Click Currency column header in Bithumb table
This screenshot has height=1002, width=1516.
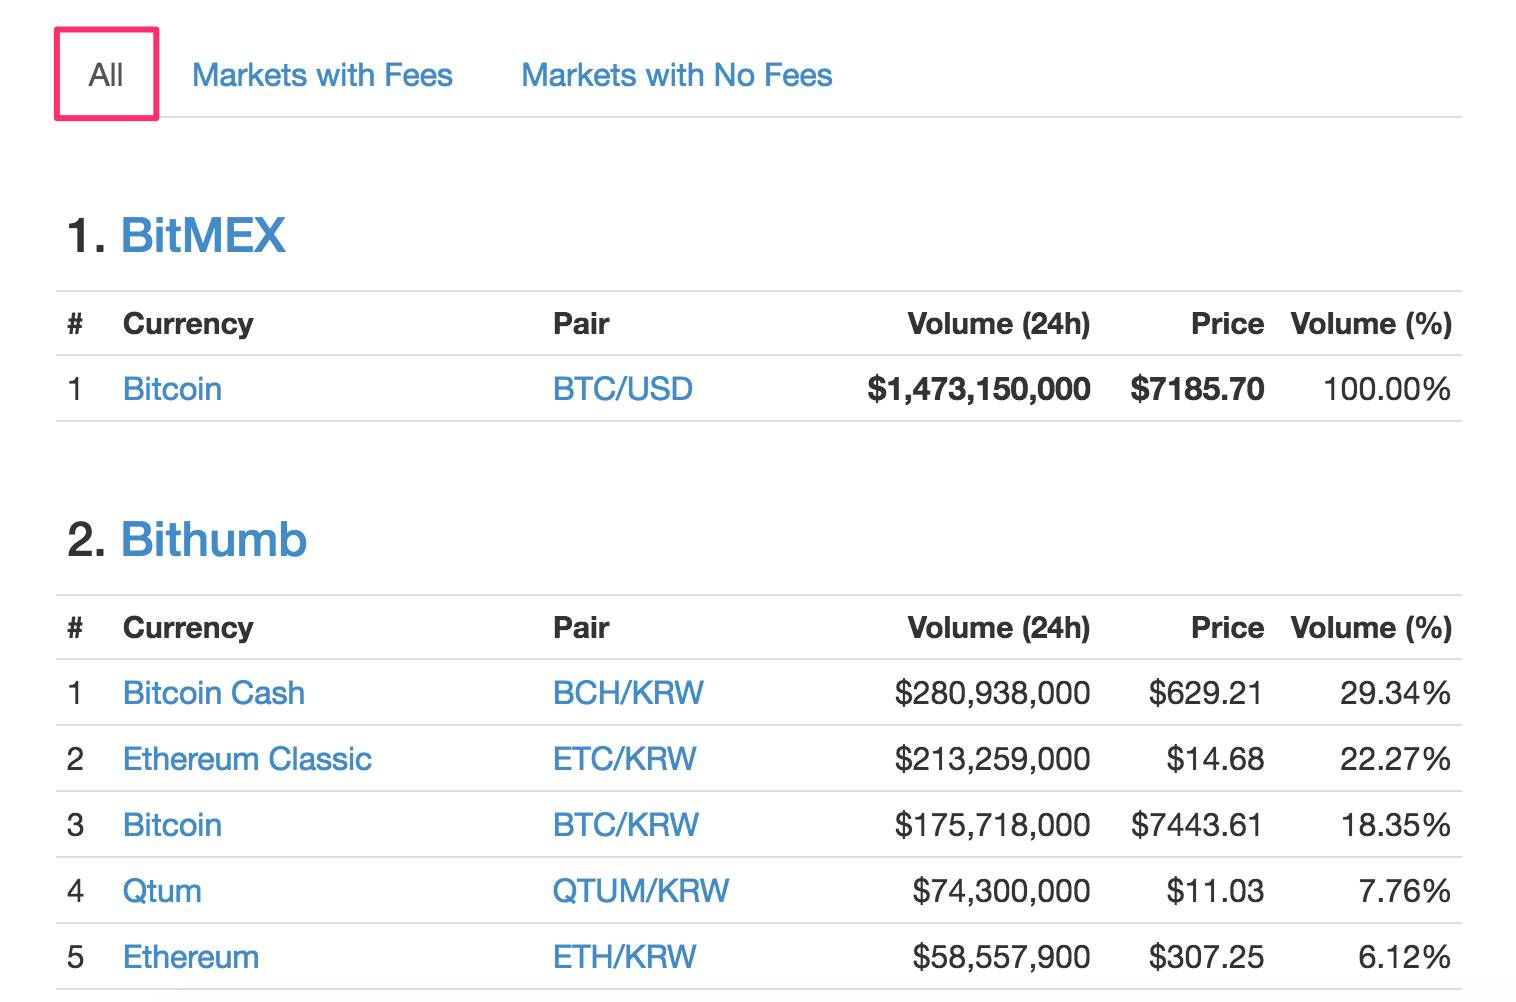tap(188, 628)
